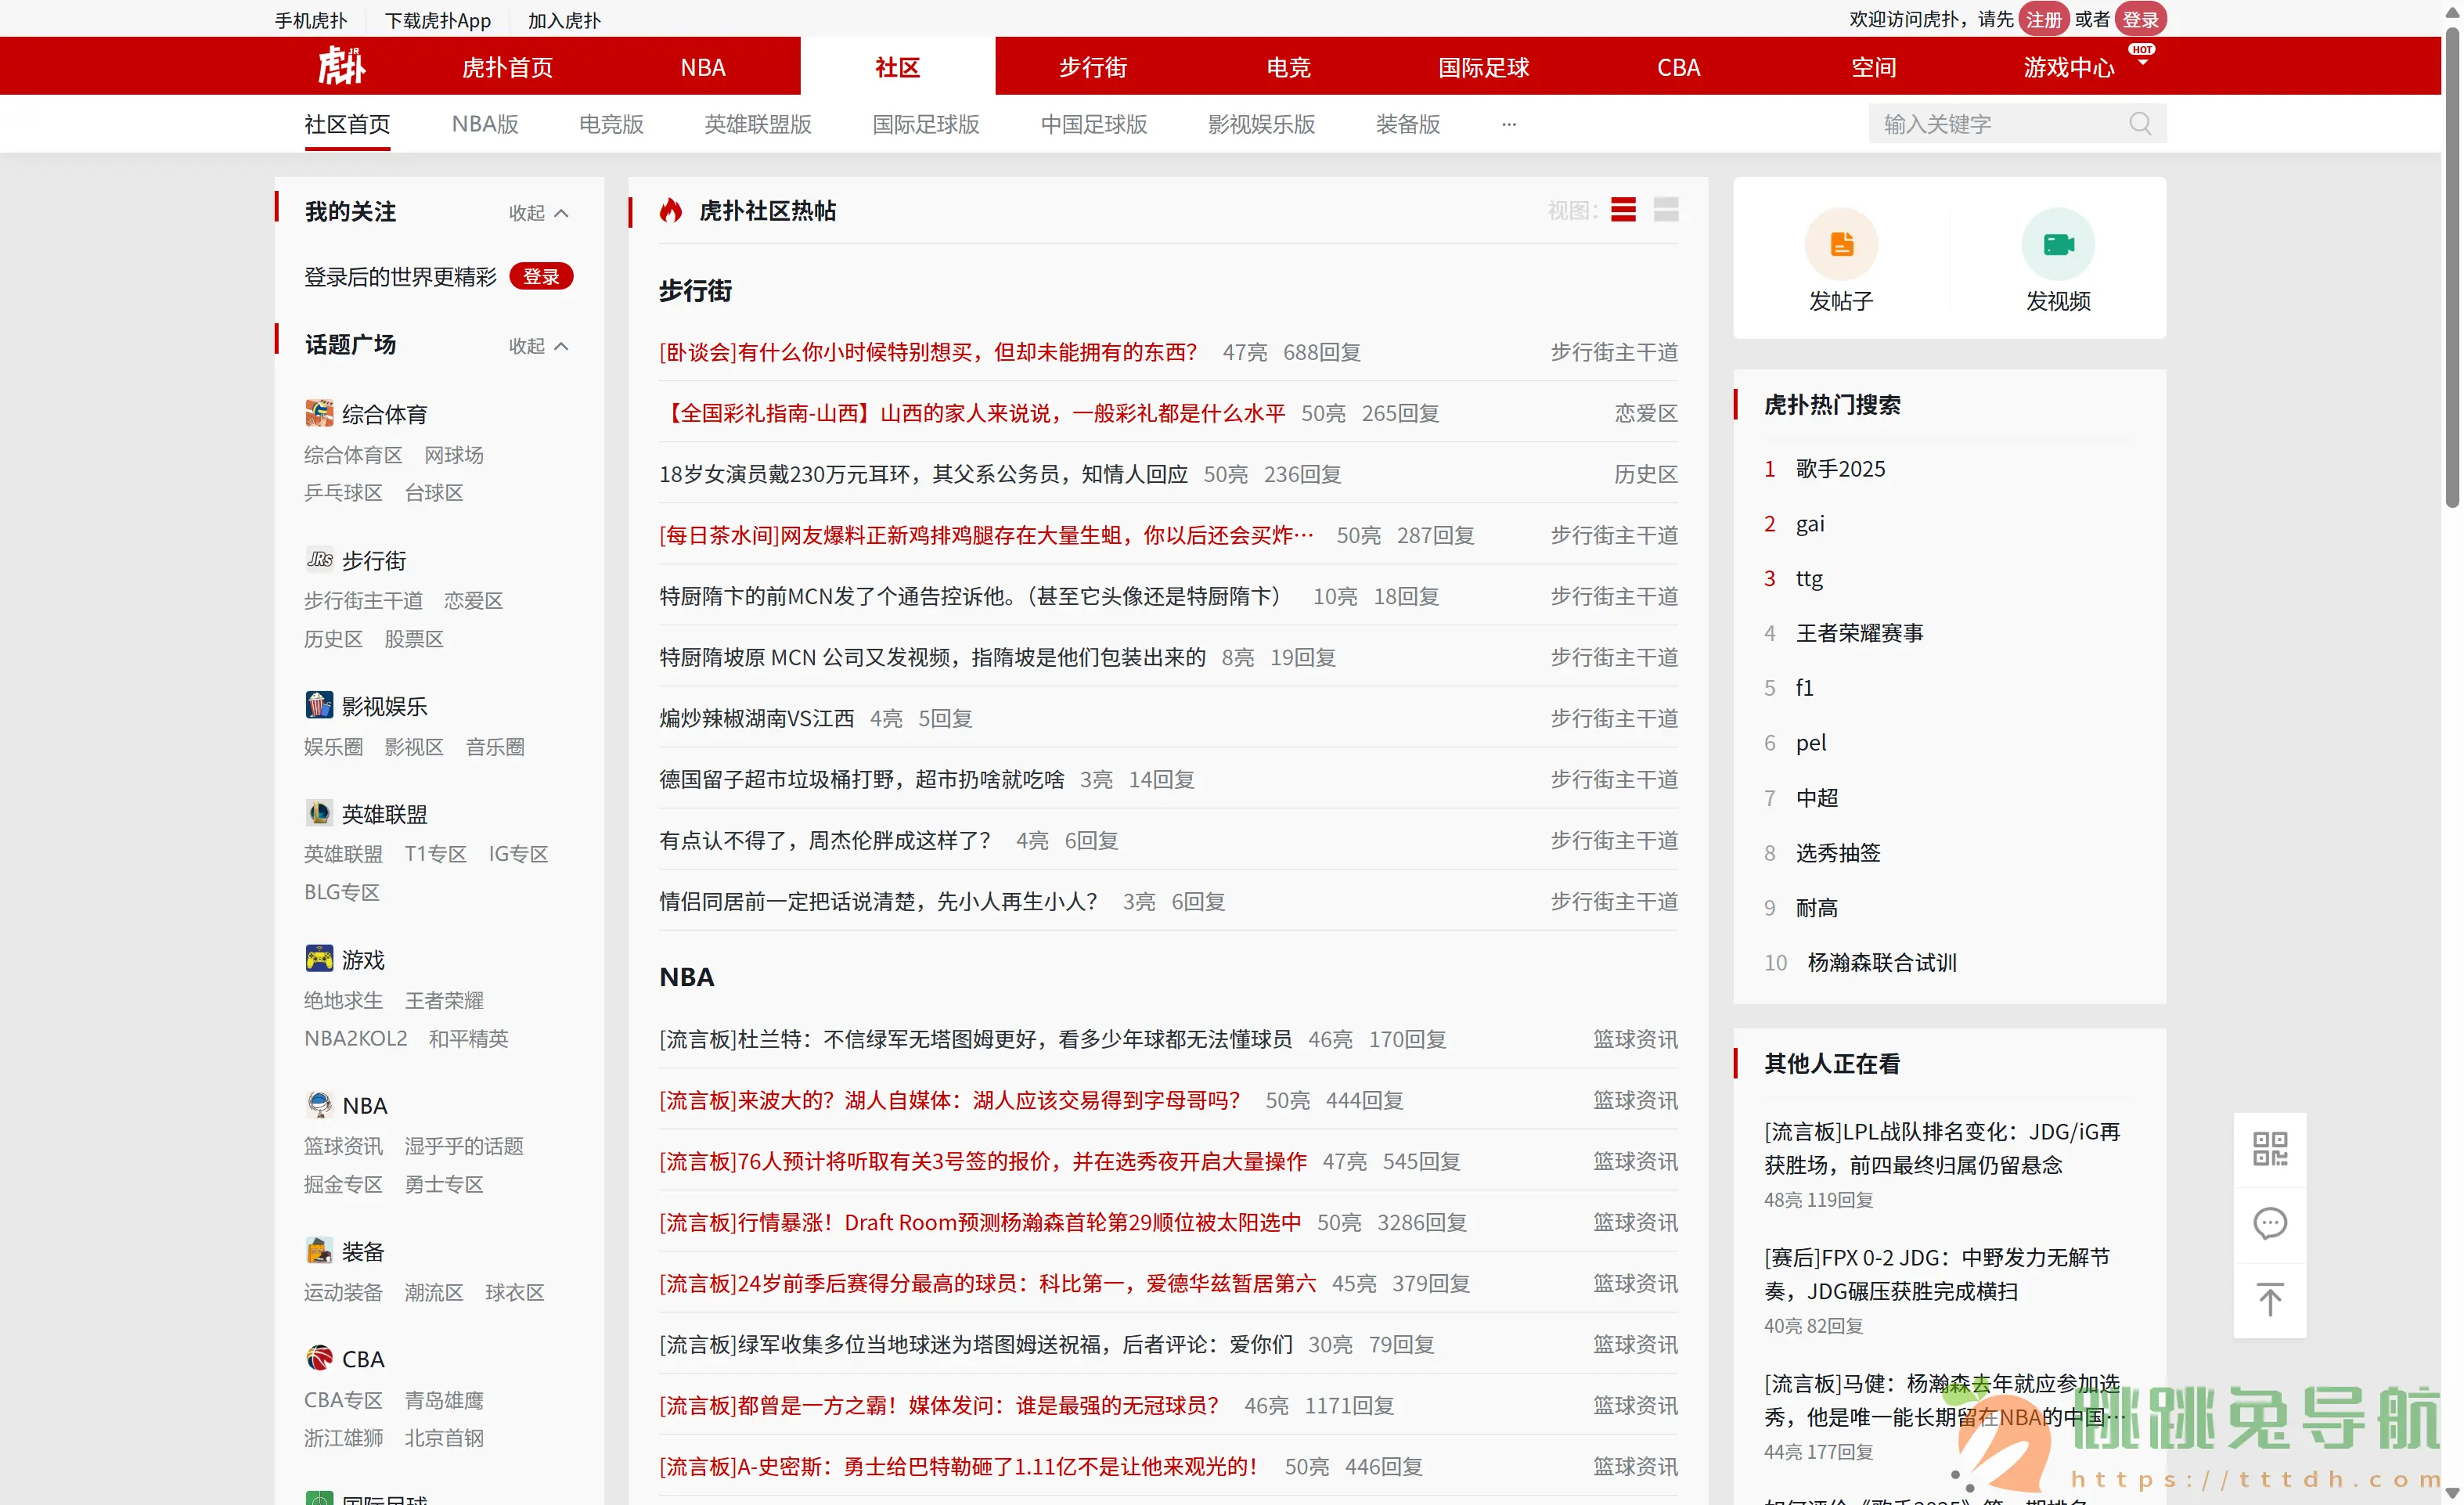Viewport: 2464px width, 1505px height.
Task: Click the orange 发帖子 post icon
Action: coord(1841,244)
